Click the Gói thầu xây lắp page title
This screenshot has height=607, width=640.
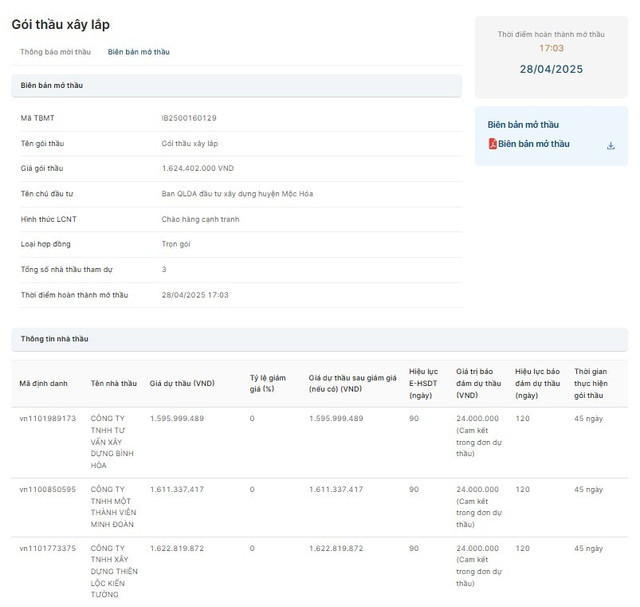click(x=59, y=23)
